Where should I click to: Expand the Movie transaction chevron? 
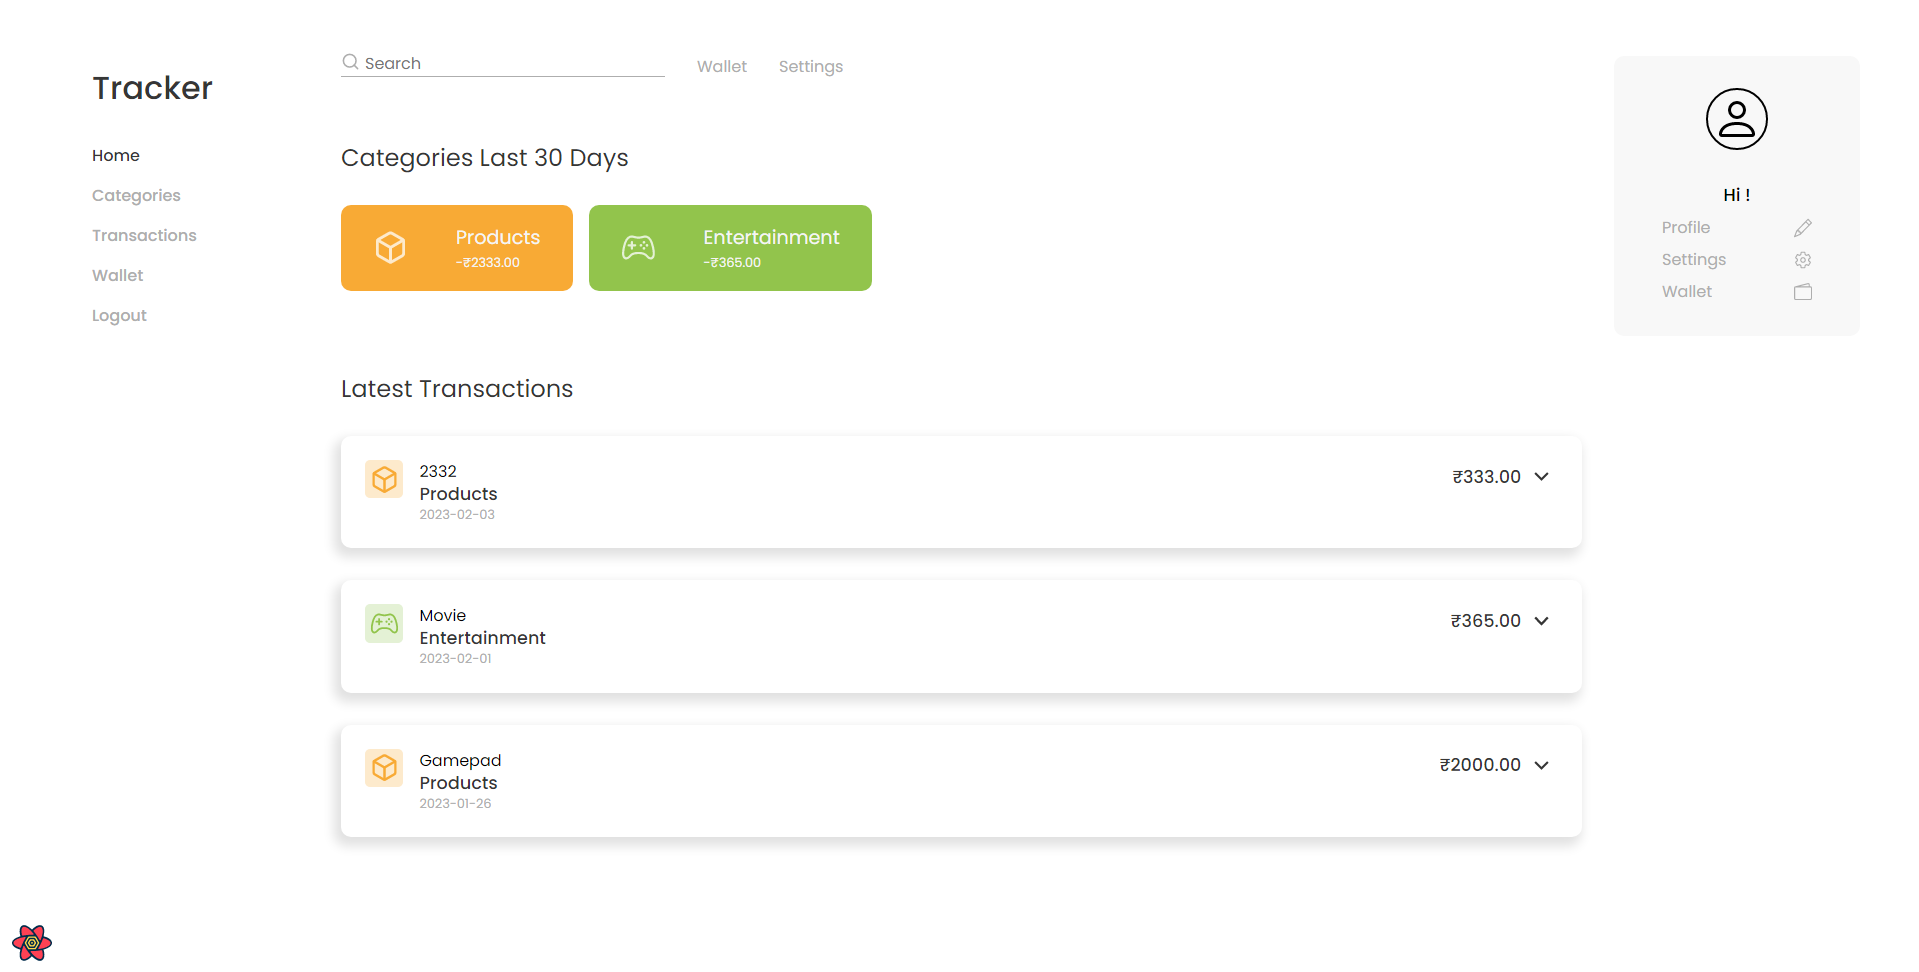click(1541, 621)
